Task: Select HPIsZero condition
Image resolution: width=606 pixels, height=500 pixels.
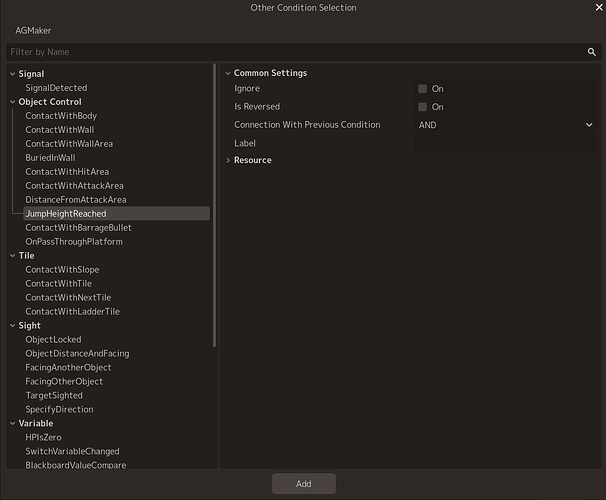Action: [43, 437]
